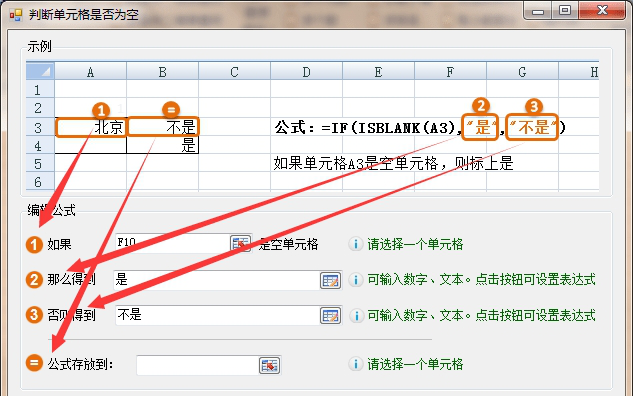The height and width of the screenshot is (411, 633).
Task: Click cell B3 containing 不是
Action: tap(163, 127)
